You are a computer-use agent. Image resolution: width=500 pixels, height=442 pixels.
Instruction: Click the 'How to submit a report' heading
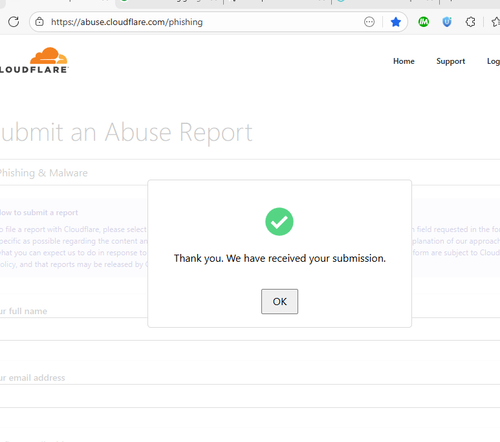pos(39,213)
